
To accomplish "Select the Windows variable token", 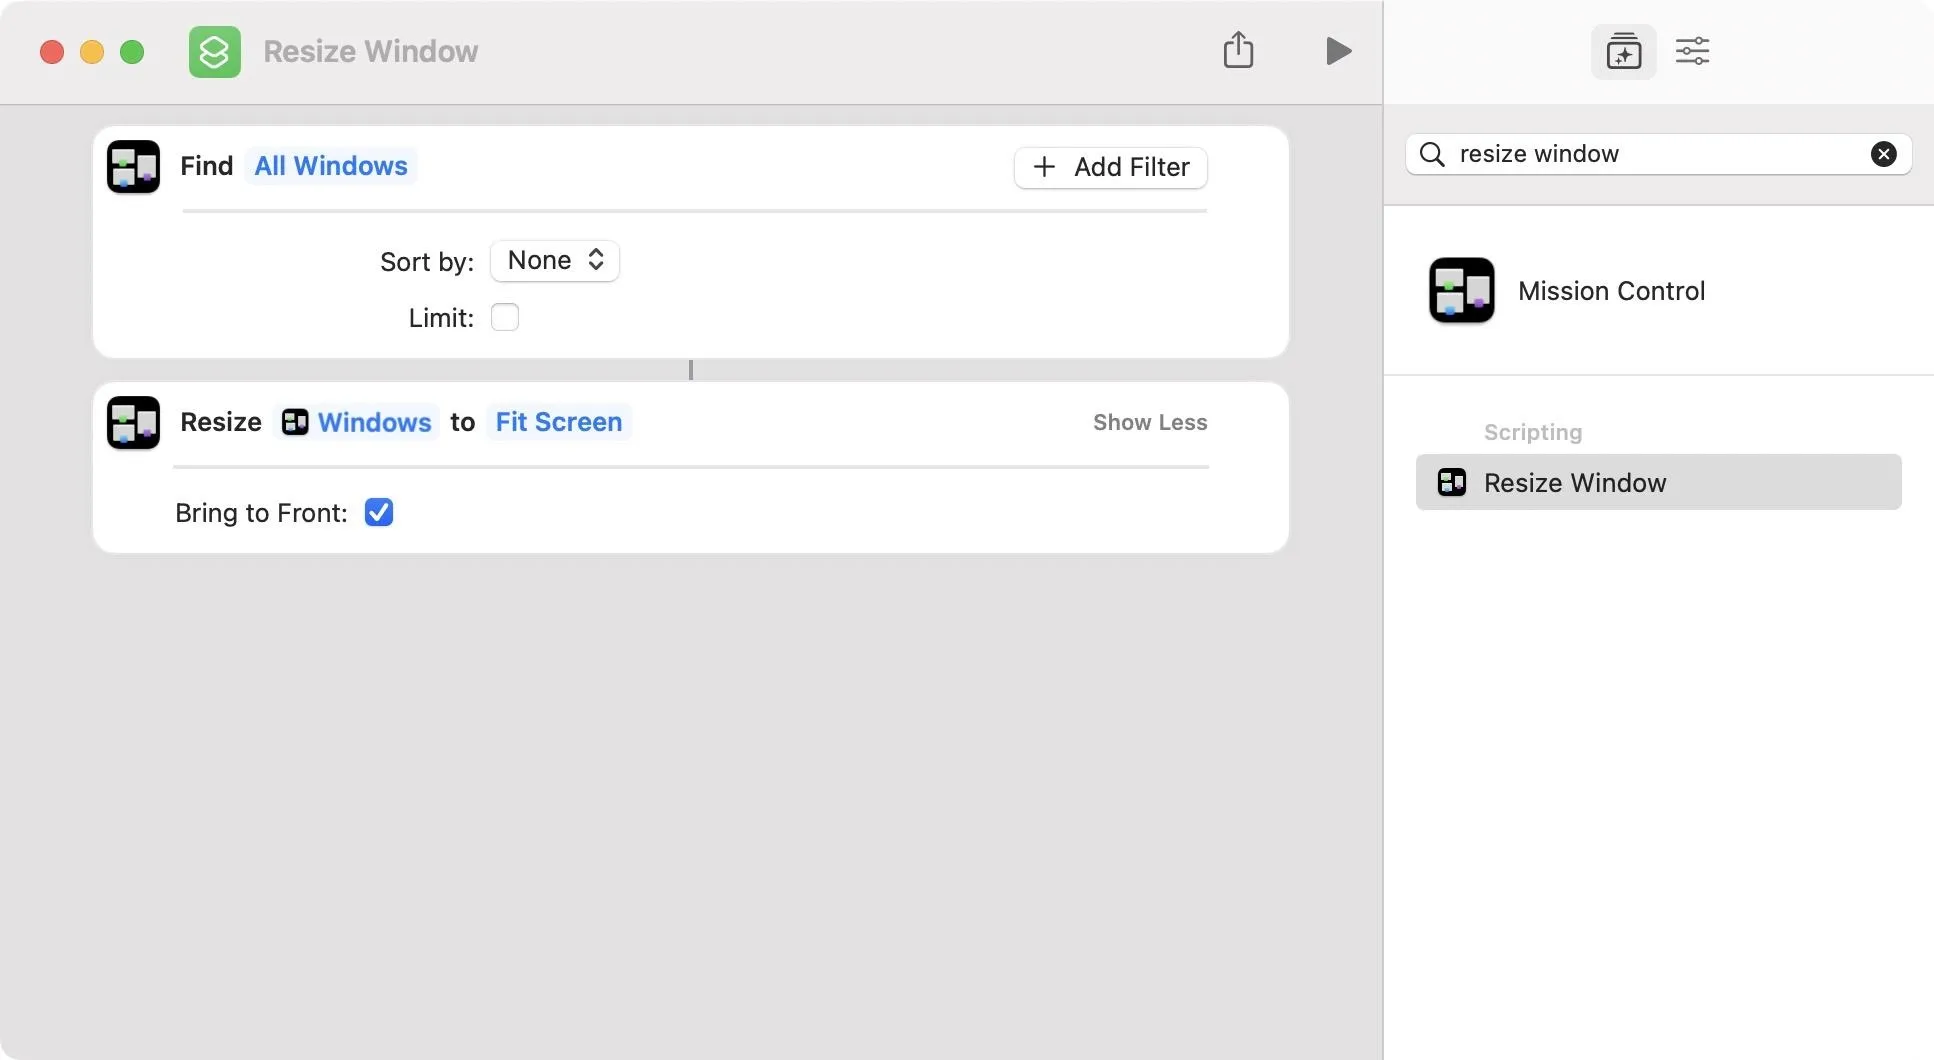I will coord(357,422).
